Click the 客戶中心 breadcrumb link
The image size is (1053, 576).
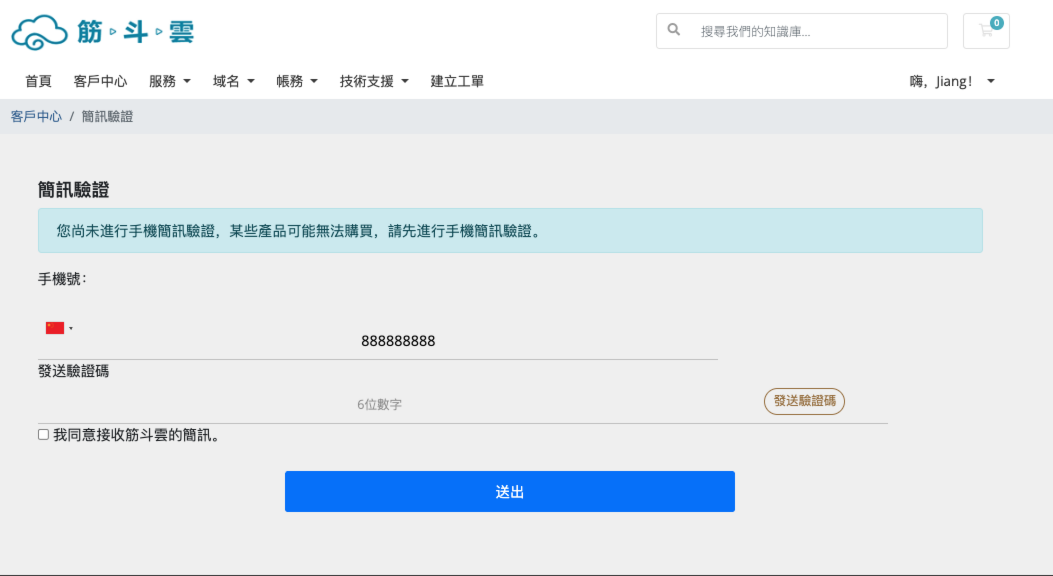click(x=36, y=116)
